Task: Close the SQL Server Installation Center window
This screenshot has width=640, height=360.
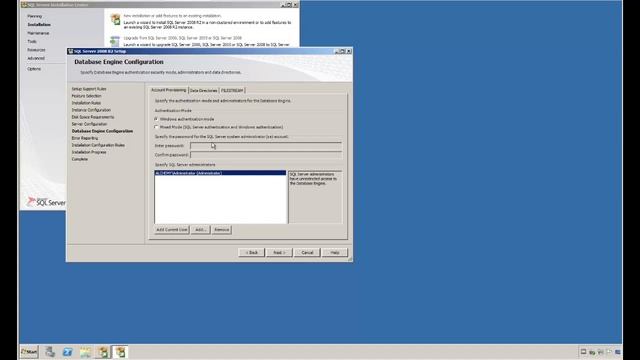Action: (296, 5)
